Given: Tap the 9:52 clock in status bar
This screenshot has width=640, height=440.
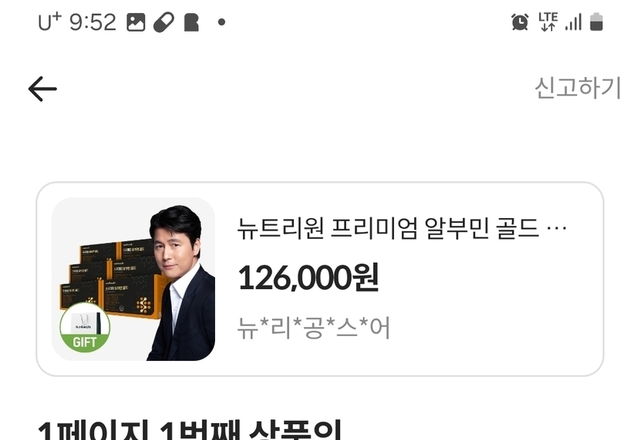Looking at the screenshot, I should [x=93, y=22].
